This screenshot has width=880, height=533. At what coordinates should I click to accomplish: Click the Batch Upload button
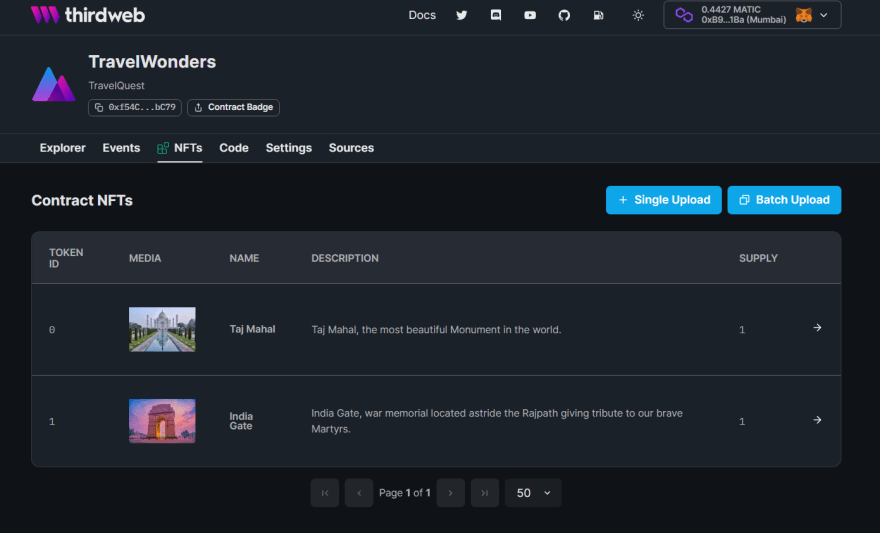[x=784, y=200]
